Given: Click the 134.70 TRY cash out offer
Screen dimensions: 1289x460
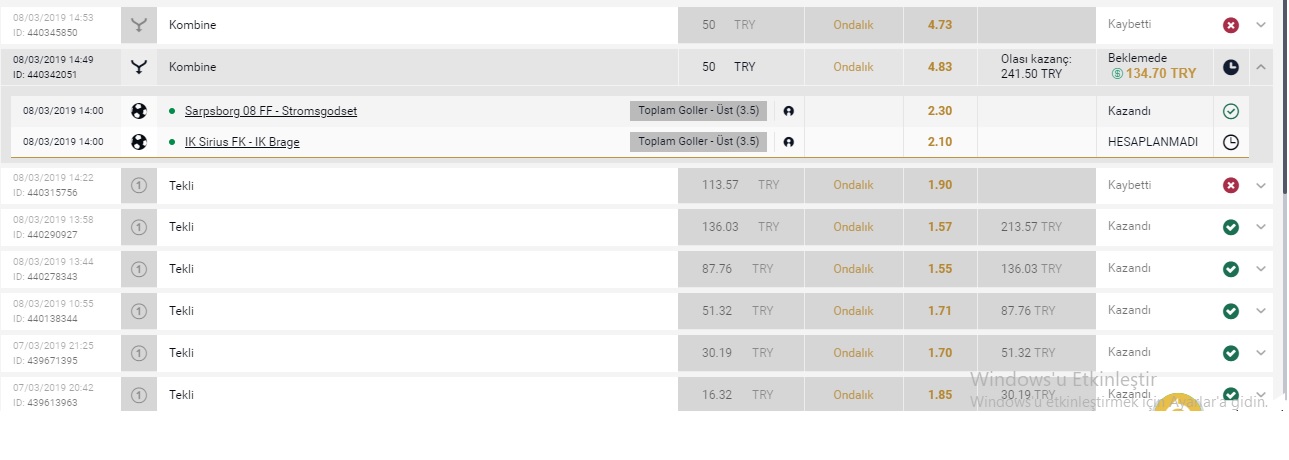Looking at the screenshot, I should (1153, 74).
